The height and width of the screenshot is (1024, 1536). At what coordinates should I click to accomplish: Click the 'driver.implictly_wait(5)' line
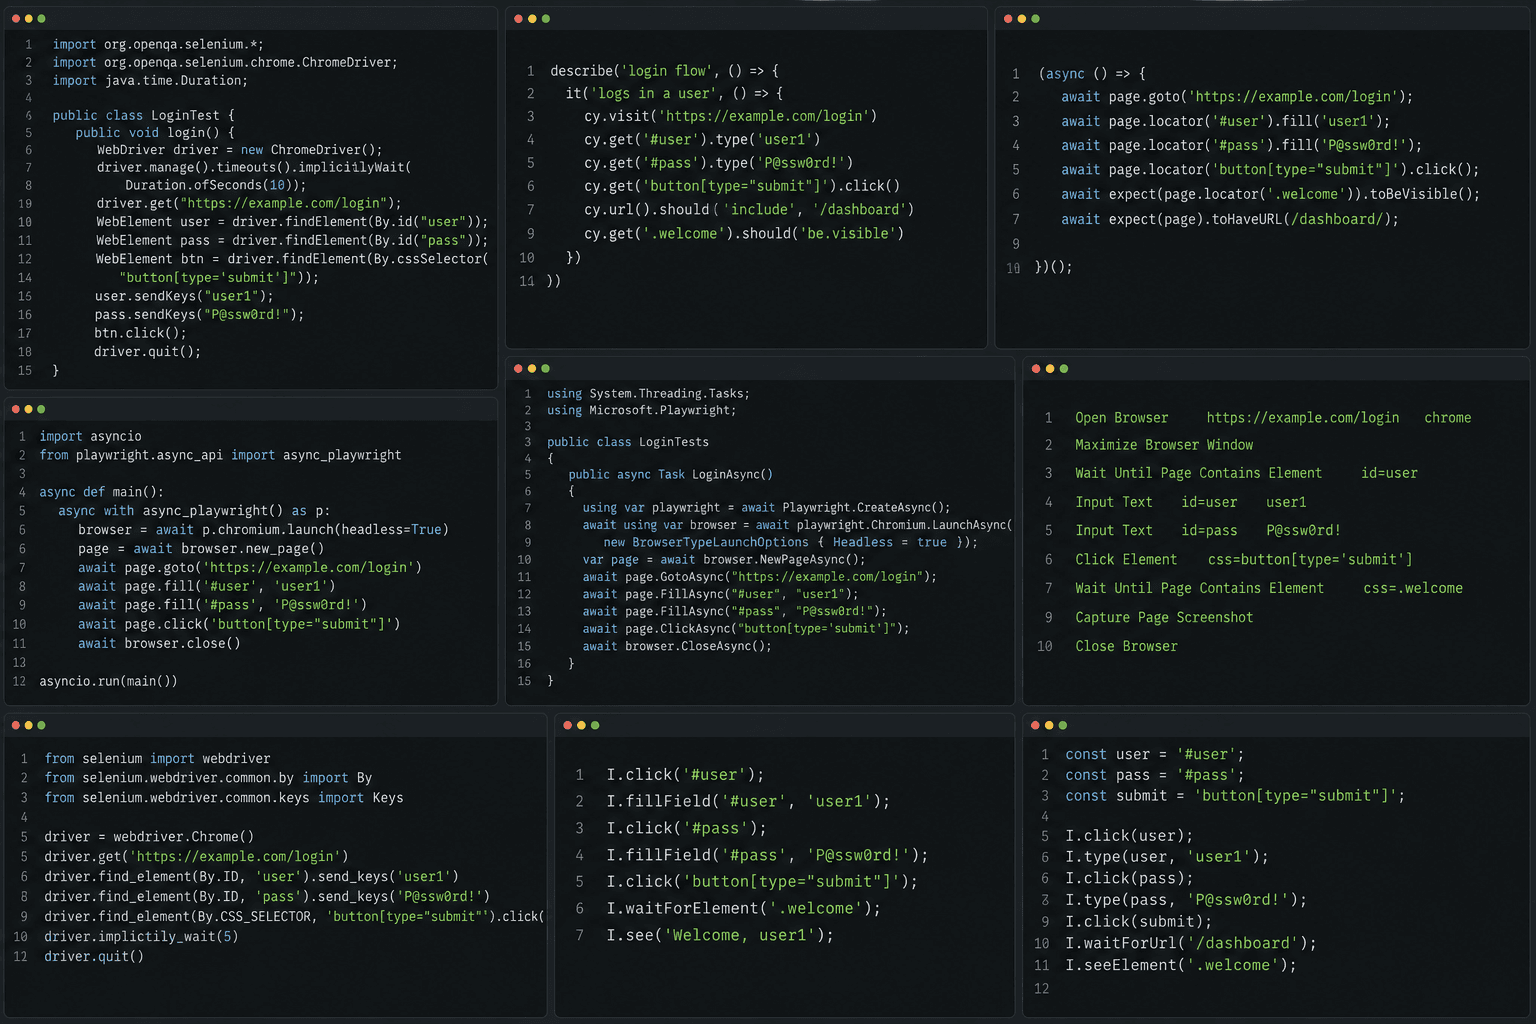click(x=141, y=937)
